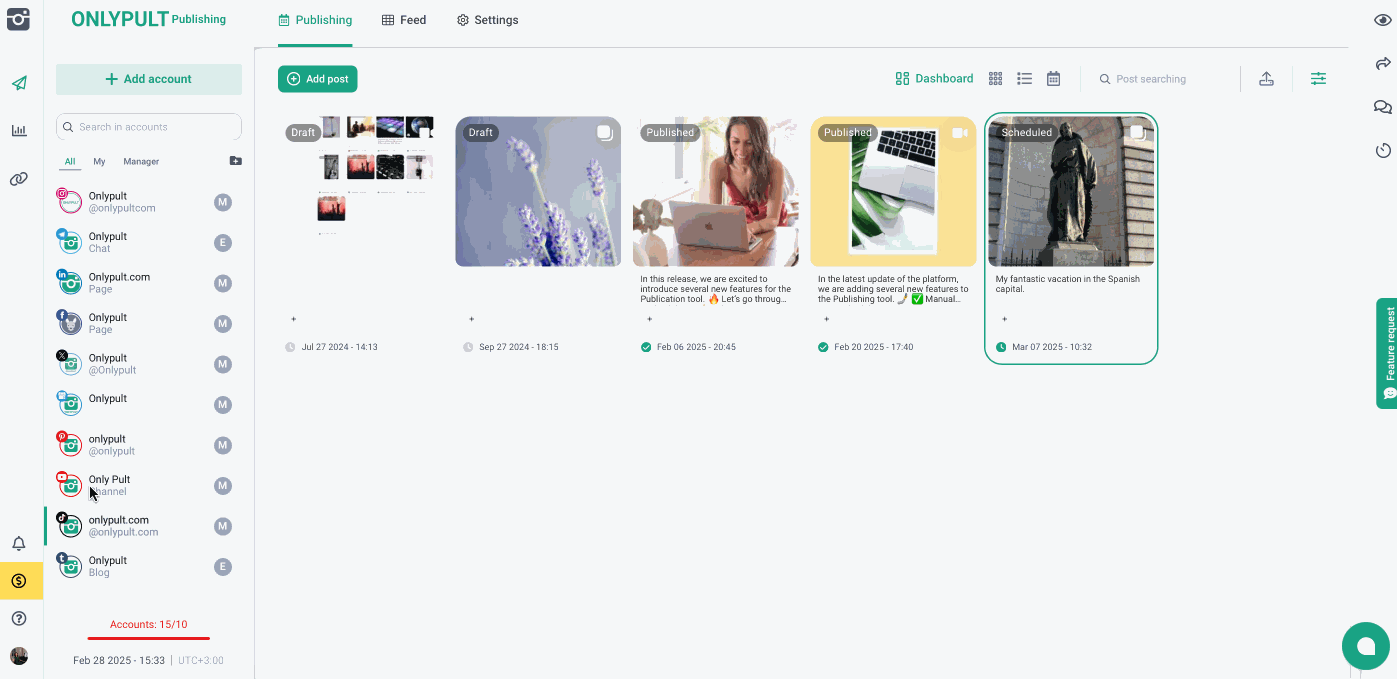The height and width of the screenshot is (679, 1397).
Task: Open notifications bell icon
Action: click(x=19, y=543)
